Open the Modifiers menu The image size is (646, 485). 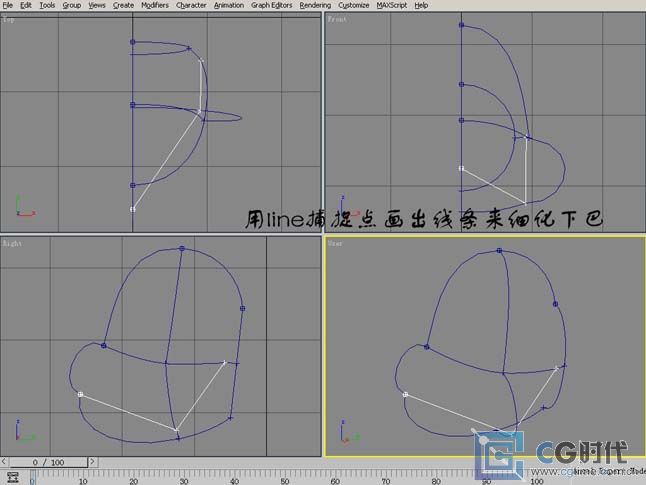(155, 5)
